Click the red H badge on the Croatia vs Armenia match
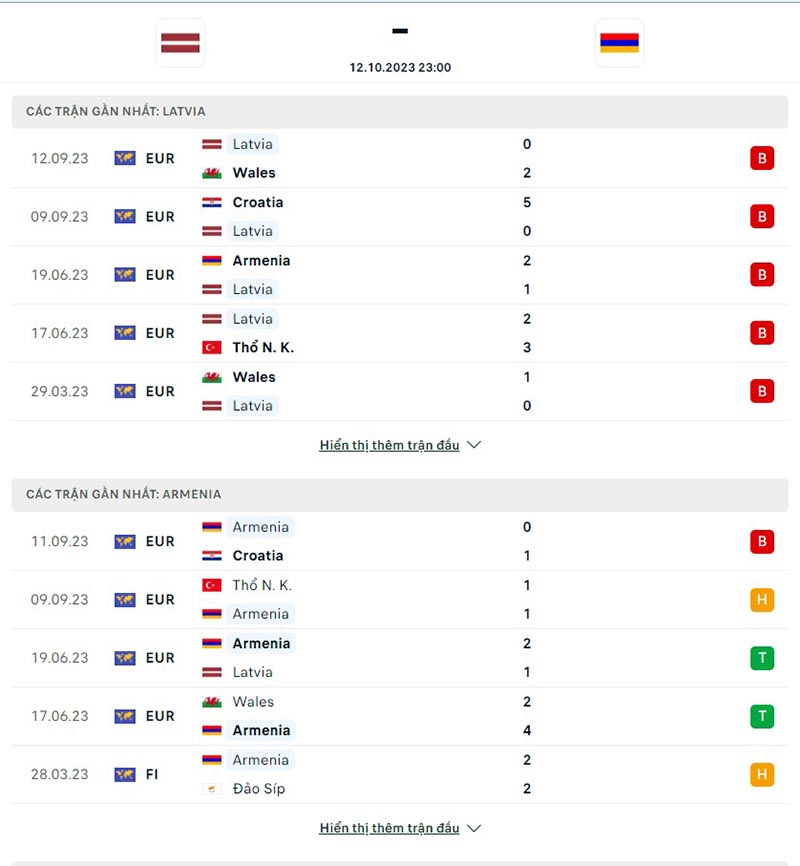The height and width of the screenshot is (866, 800). pos(761,541)
